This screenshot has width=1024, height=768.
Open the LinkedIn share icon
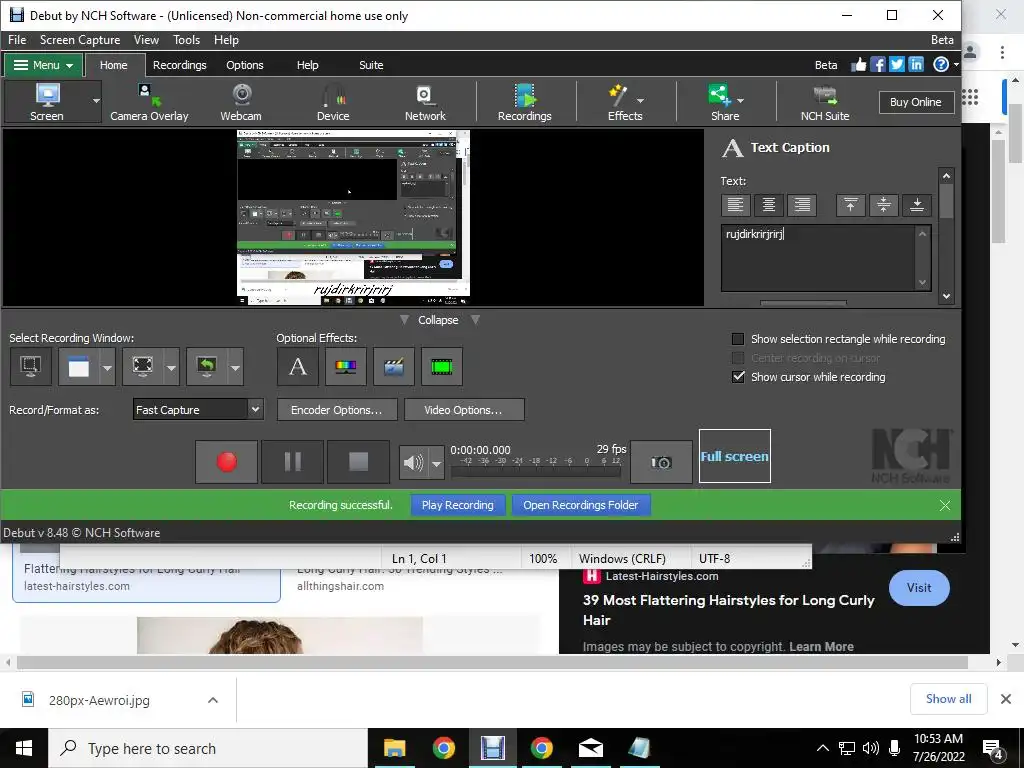click(x=916, y=64)
